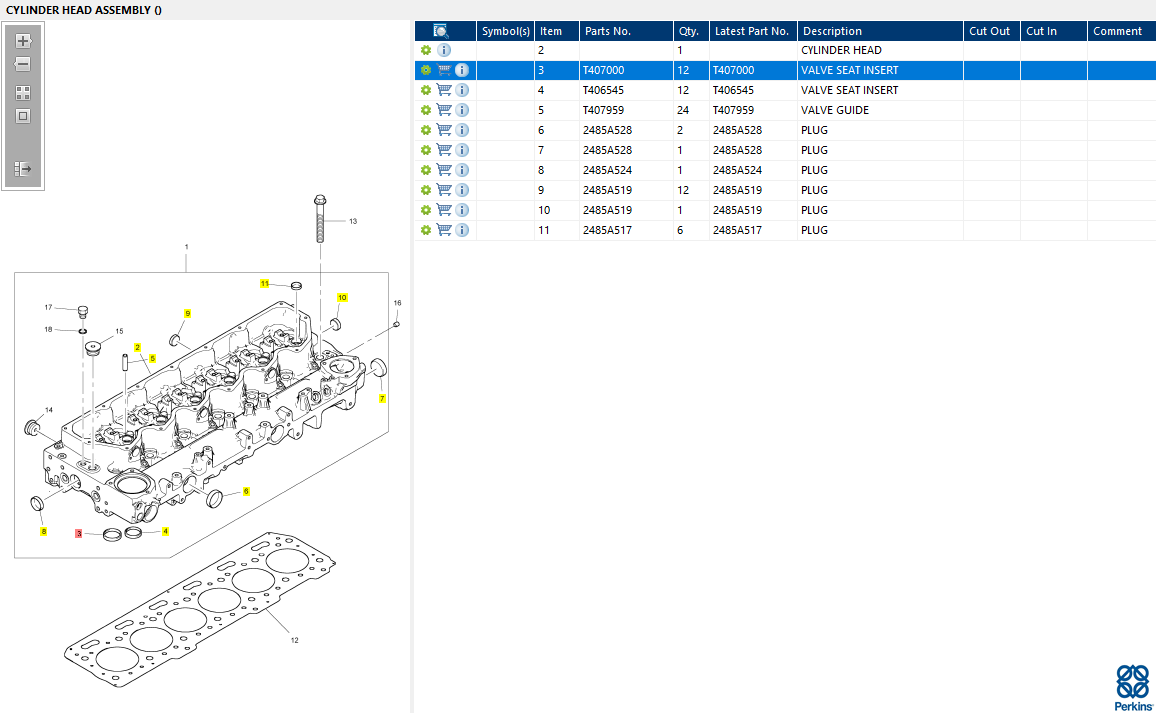Select yellow callout 11 in diagram
This screenshot has height=713, width=1156.
[x=265, y=283]
